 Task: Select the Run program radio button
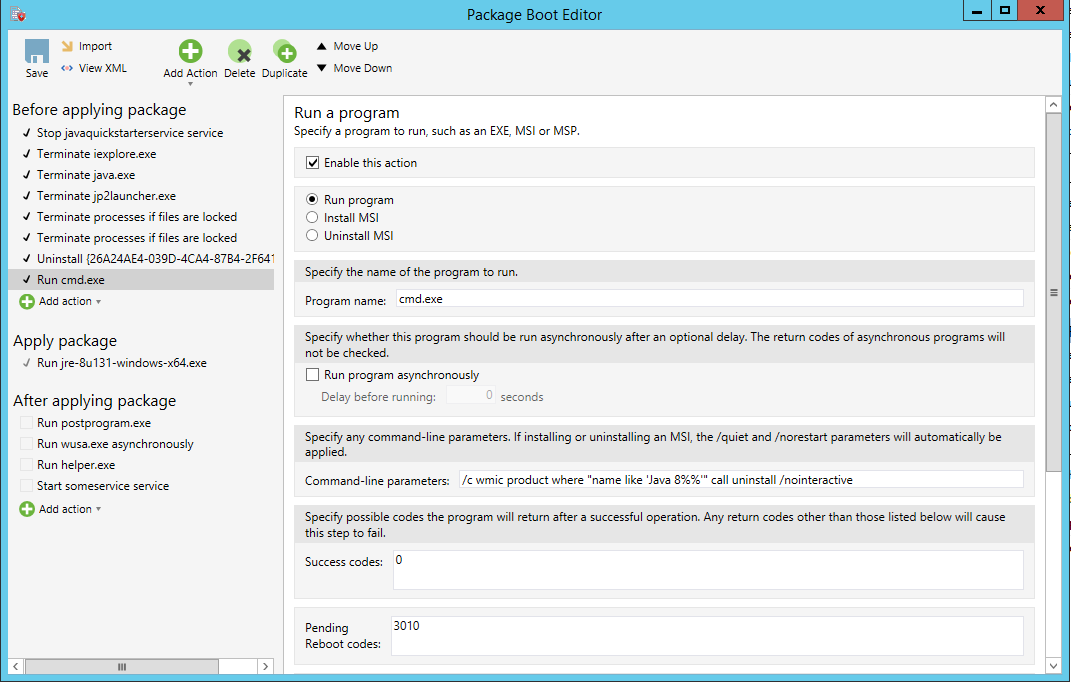[x=312, y=200]
